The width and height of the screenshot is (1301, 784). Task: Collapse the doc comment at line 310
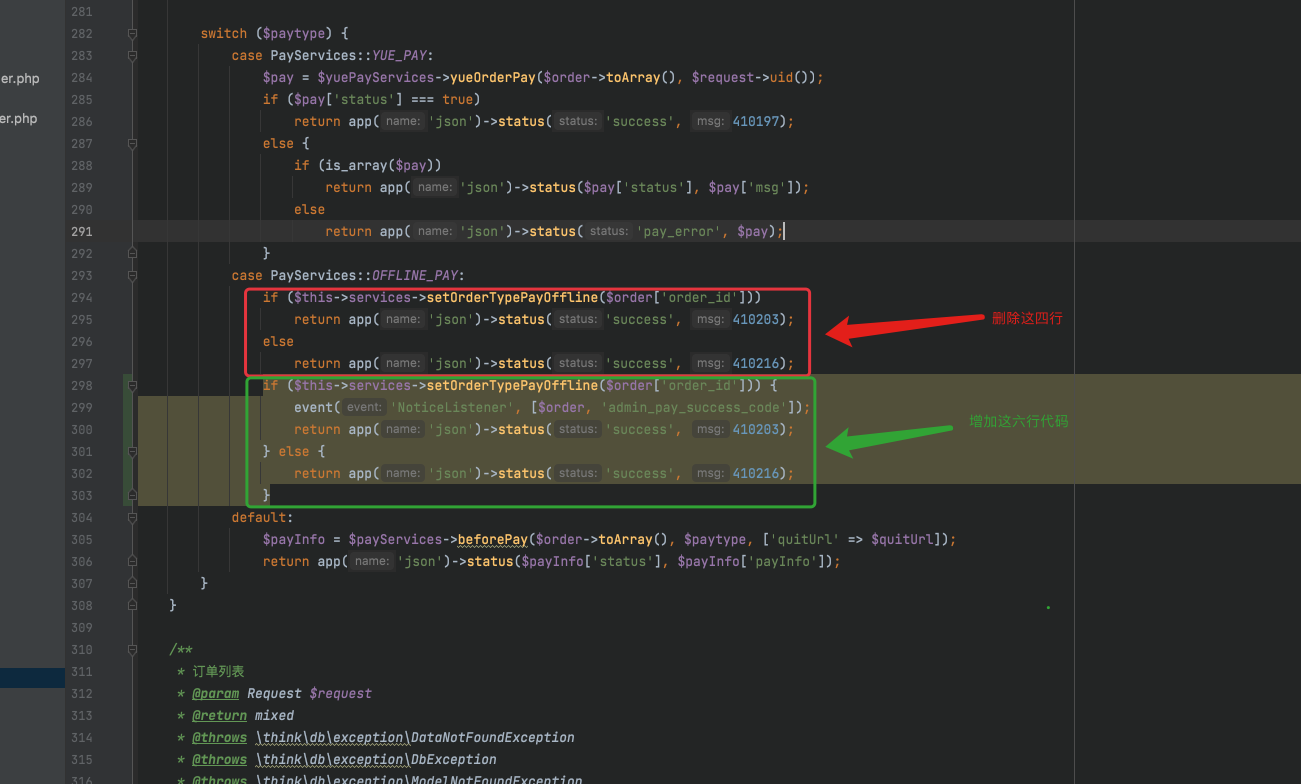[x=132, y=650]
